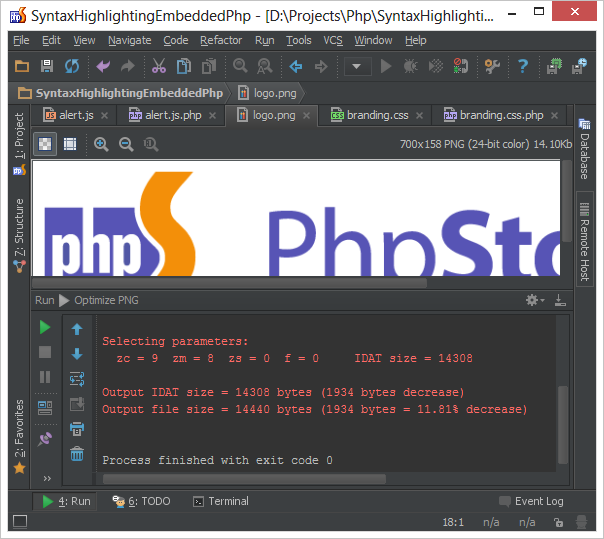
Task: Print console output with the printer icon
Action: coord(77,429)
